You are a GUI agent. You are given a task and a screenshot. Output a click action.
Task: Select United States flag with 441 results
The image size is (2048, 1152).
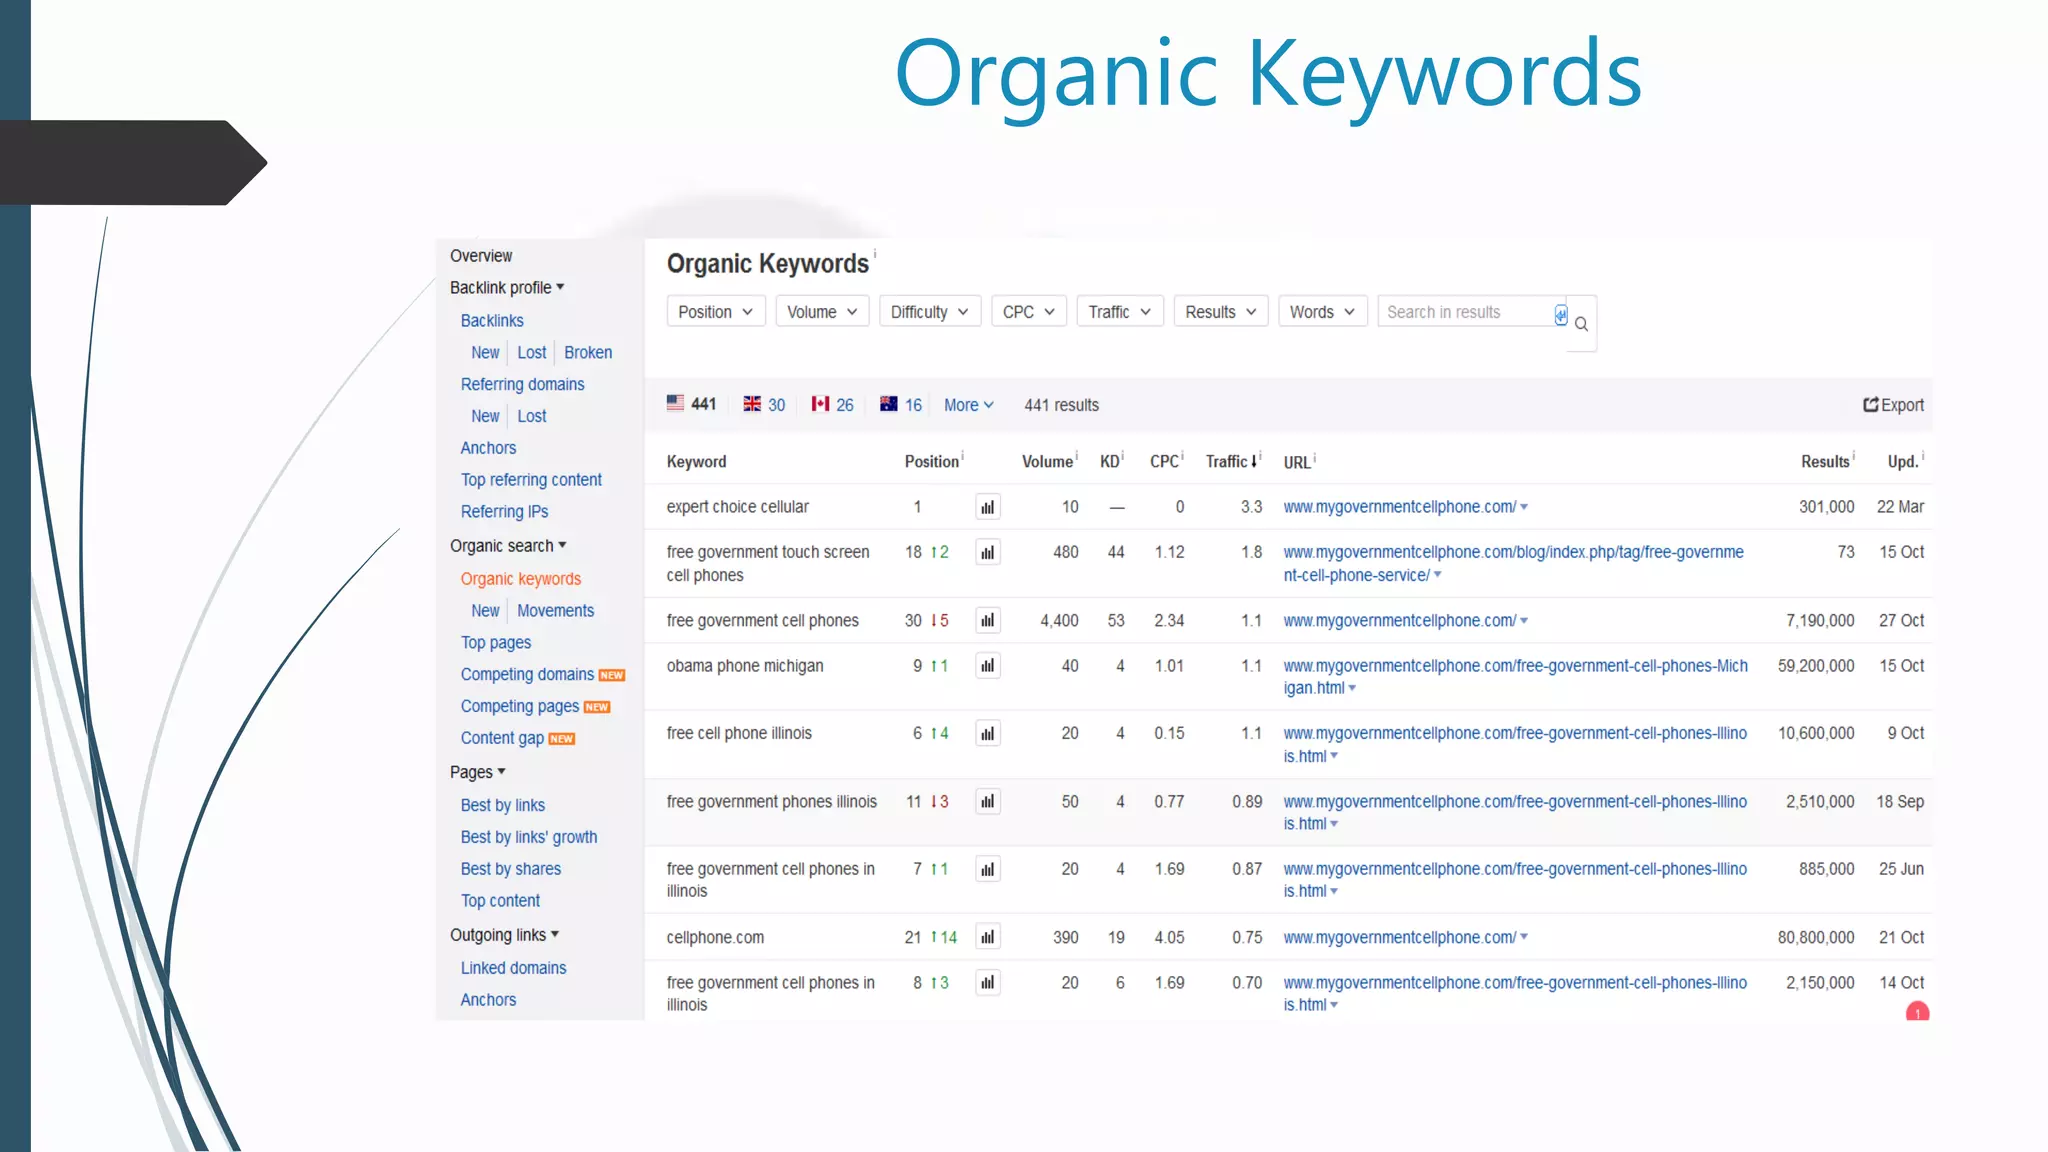(691, 404)
